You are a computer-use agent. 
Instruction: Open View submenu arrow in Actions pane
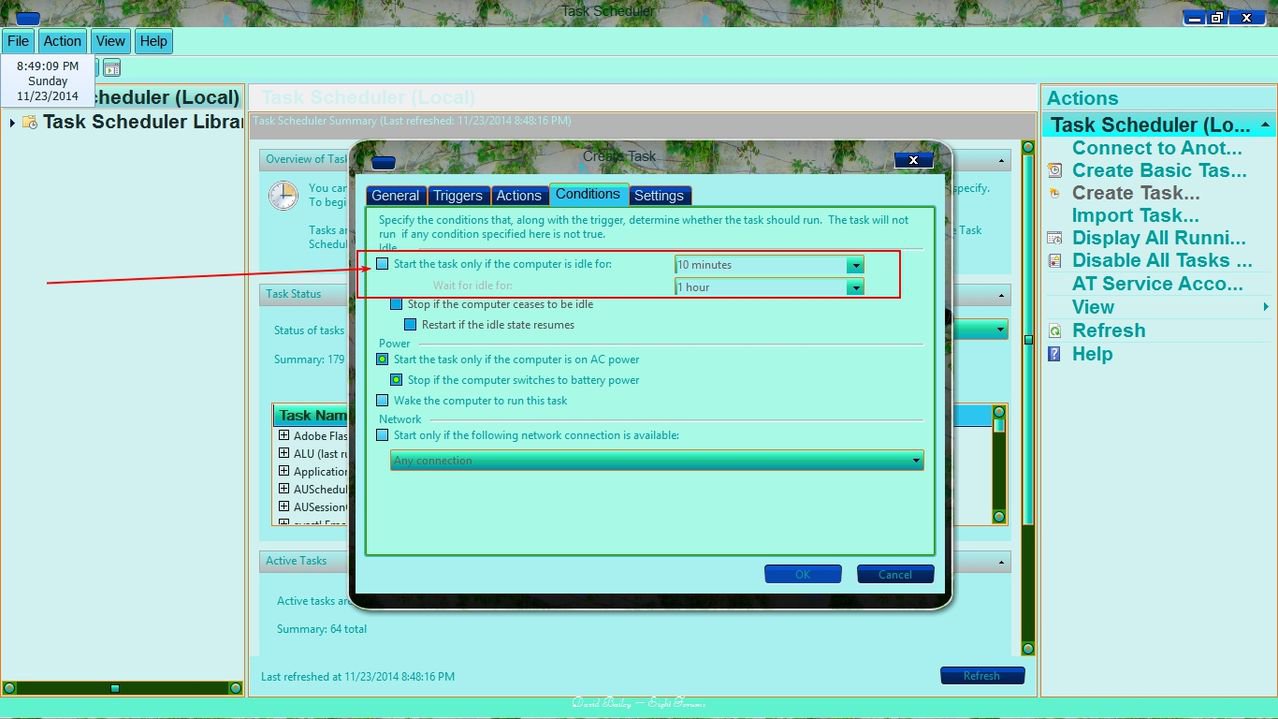(x=1266, y=307)
